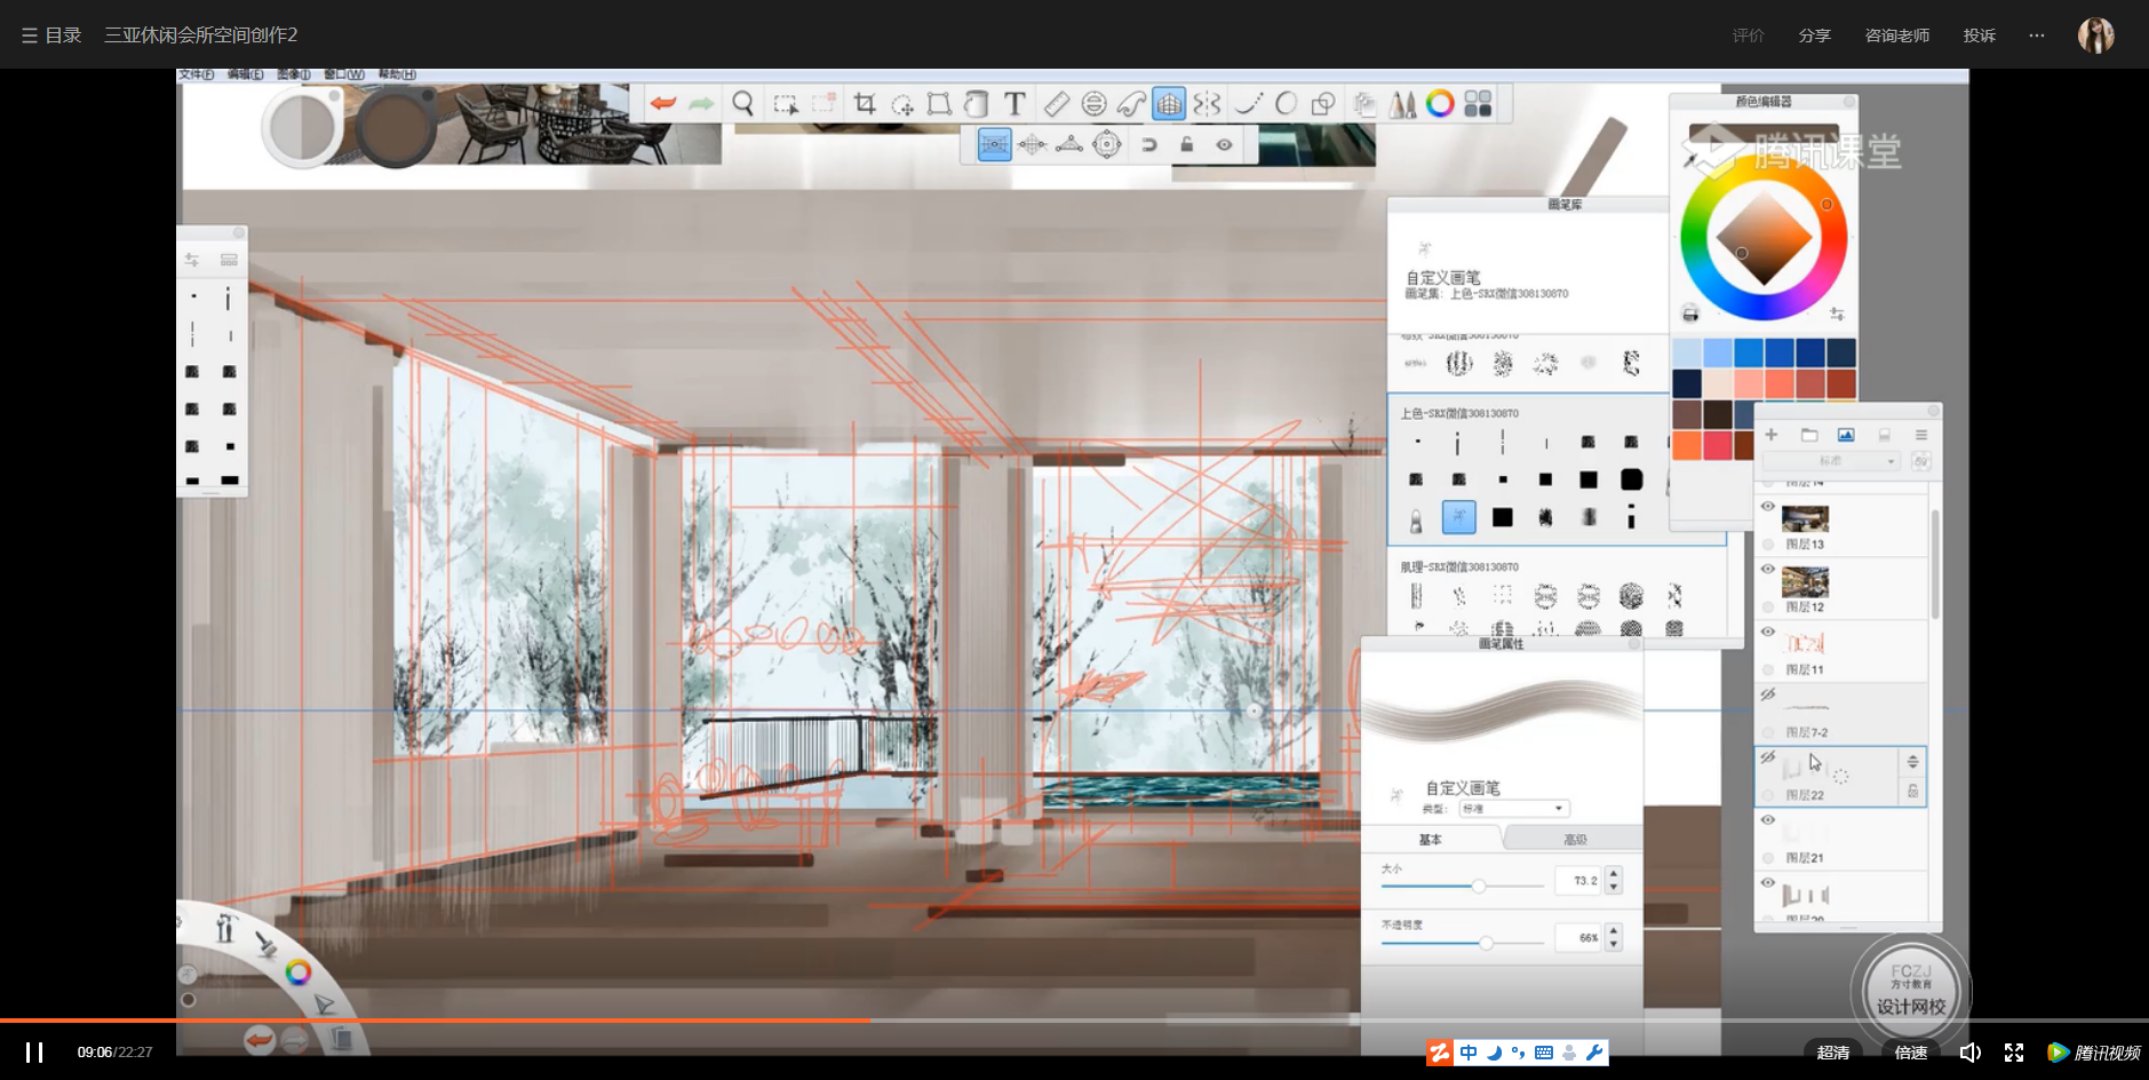2149x1080 pixels.
Task: Select the Crop tool icon
Action: (864, 103)
